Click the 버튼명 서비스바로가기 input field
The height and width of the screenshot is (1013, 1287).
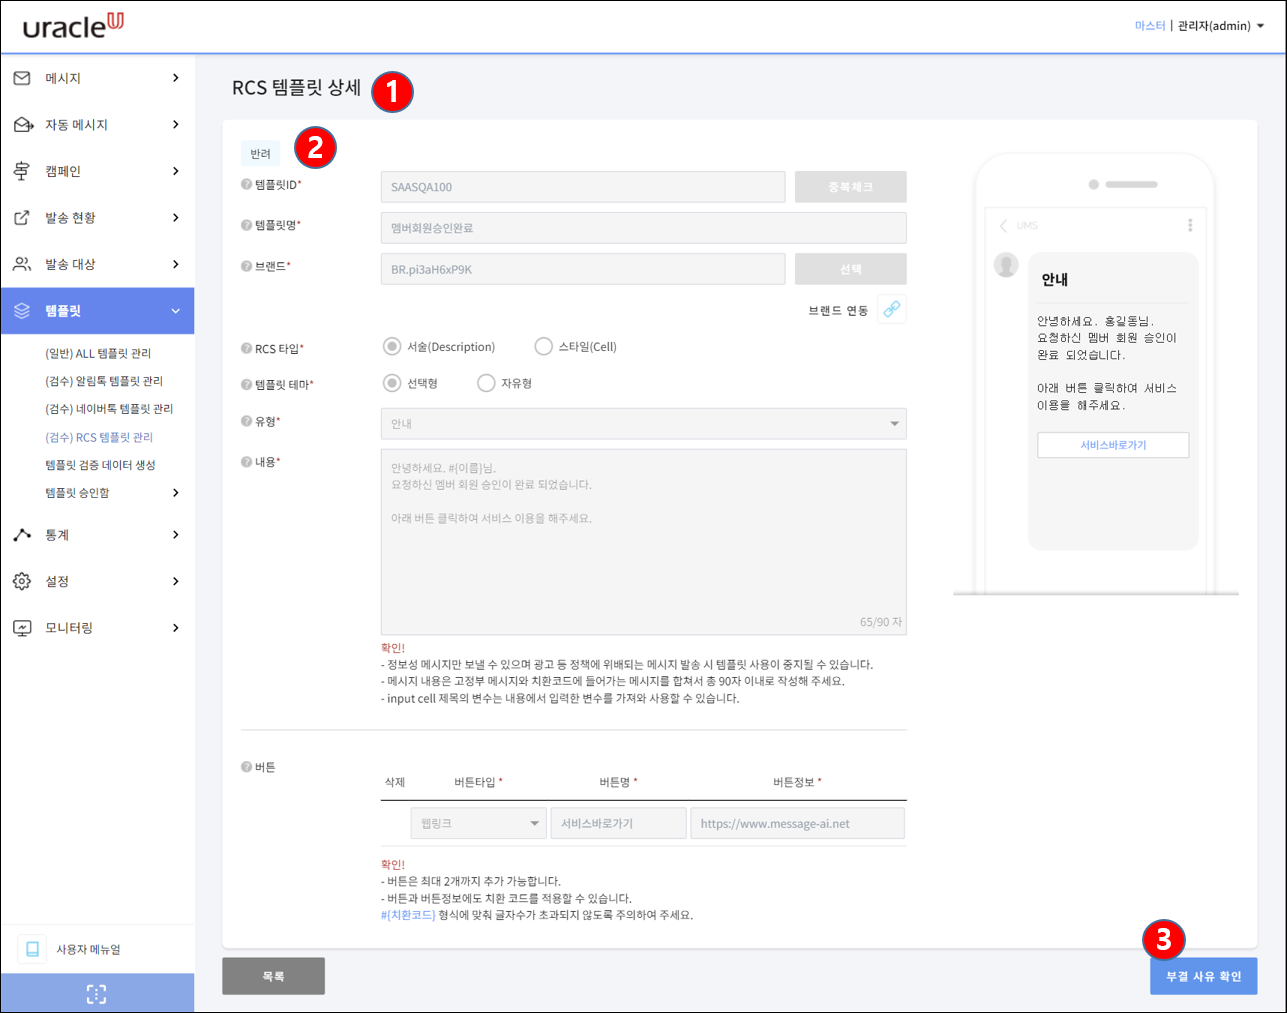[618, 823]
